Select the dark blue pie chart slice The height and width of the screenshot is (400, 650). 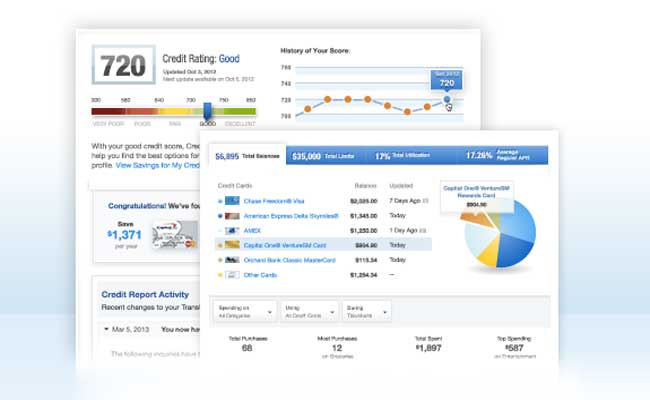click(x=514, y=251)
